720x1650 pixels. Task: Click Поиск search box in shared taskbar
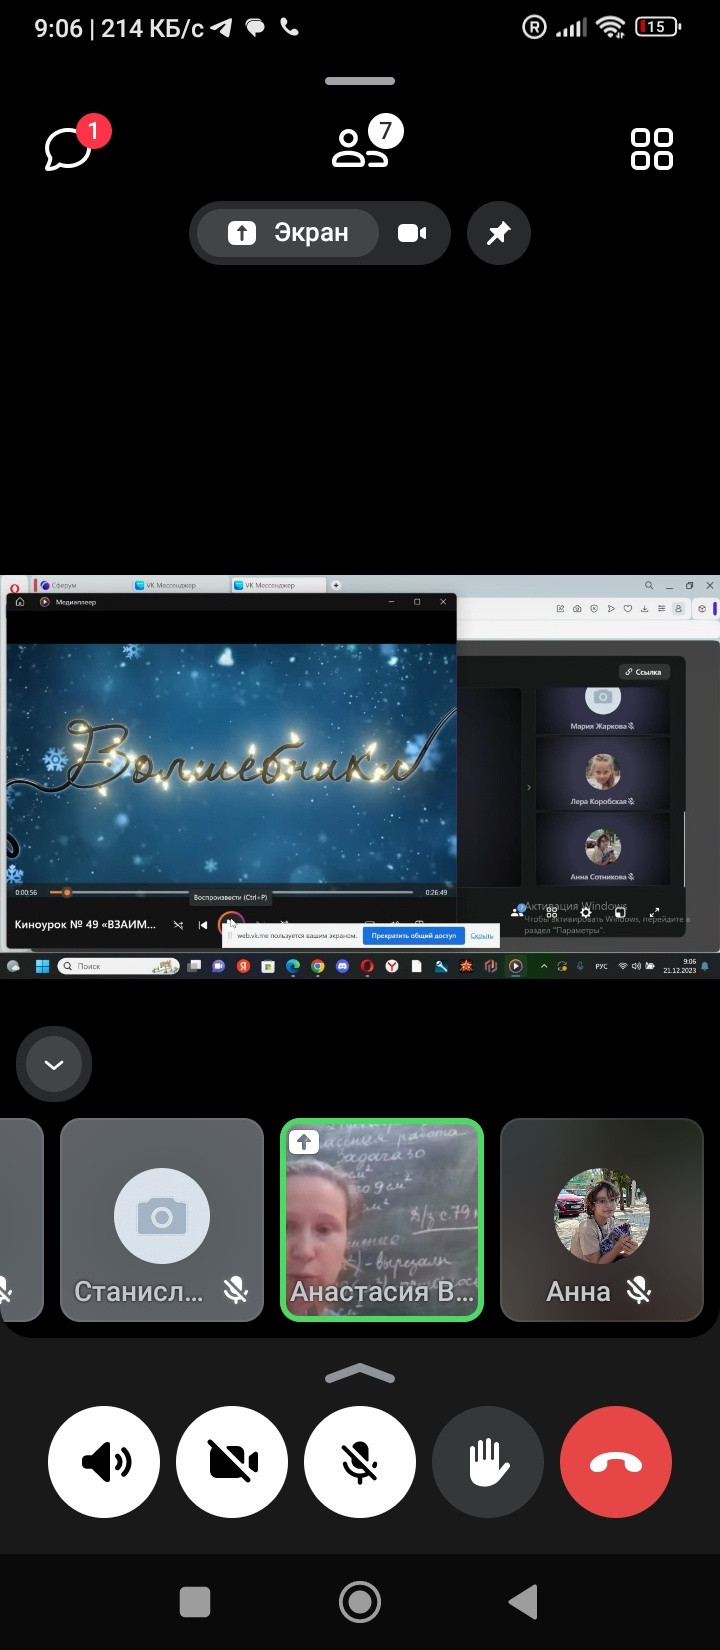coord(118,967)
